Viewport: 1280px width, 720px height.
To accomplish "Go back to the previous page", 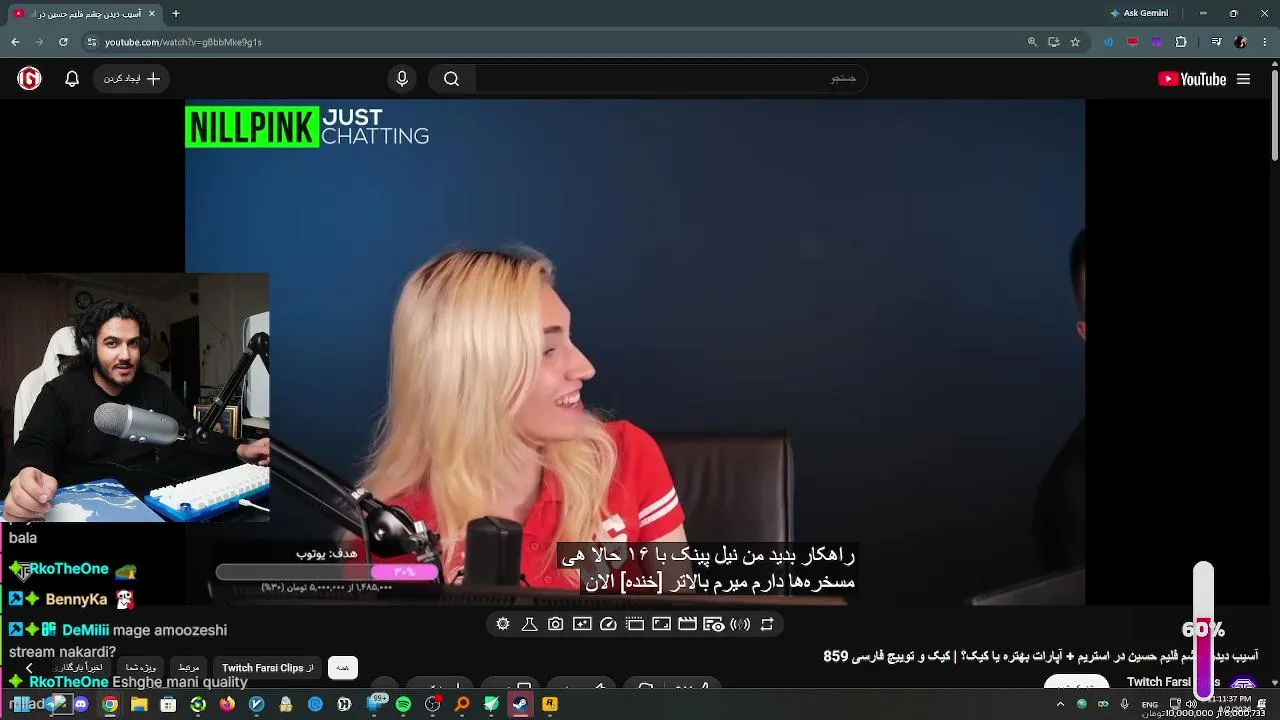I will click(15, 42).
